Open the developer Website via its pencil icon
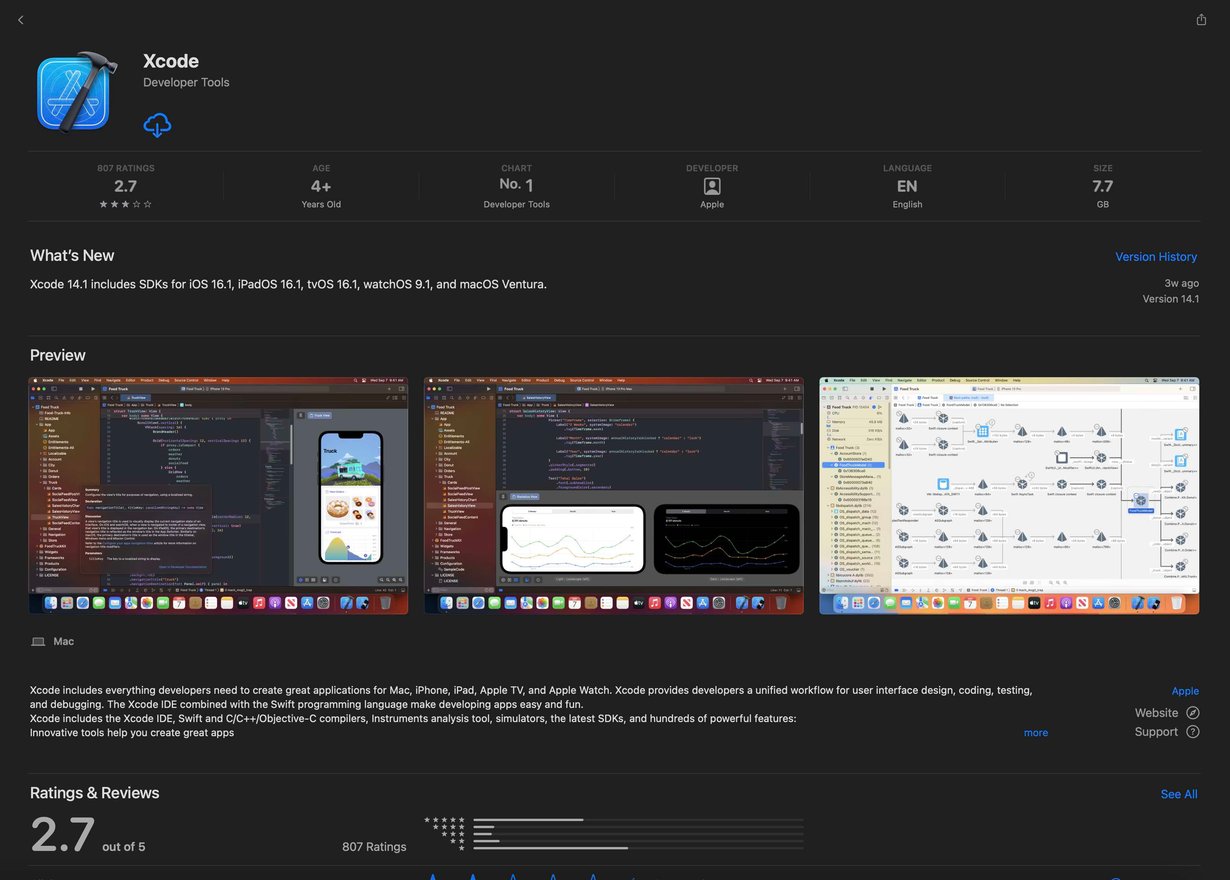Screen dimensions: 1230x880 click(1191, 712)
